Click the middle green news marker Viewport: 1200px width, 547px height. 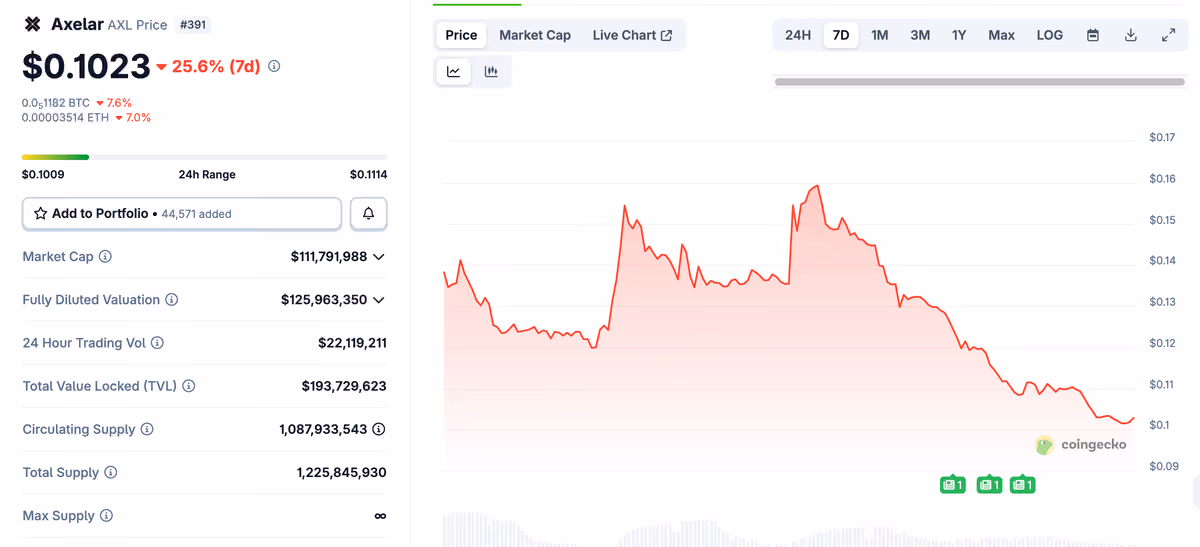coord(989,485)
